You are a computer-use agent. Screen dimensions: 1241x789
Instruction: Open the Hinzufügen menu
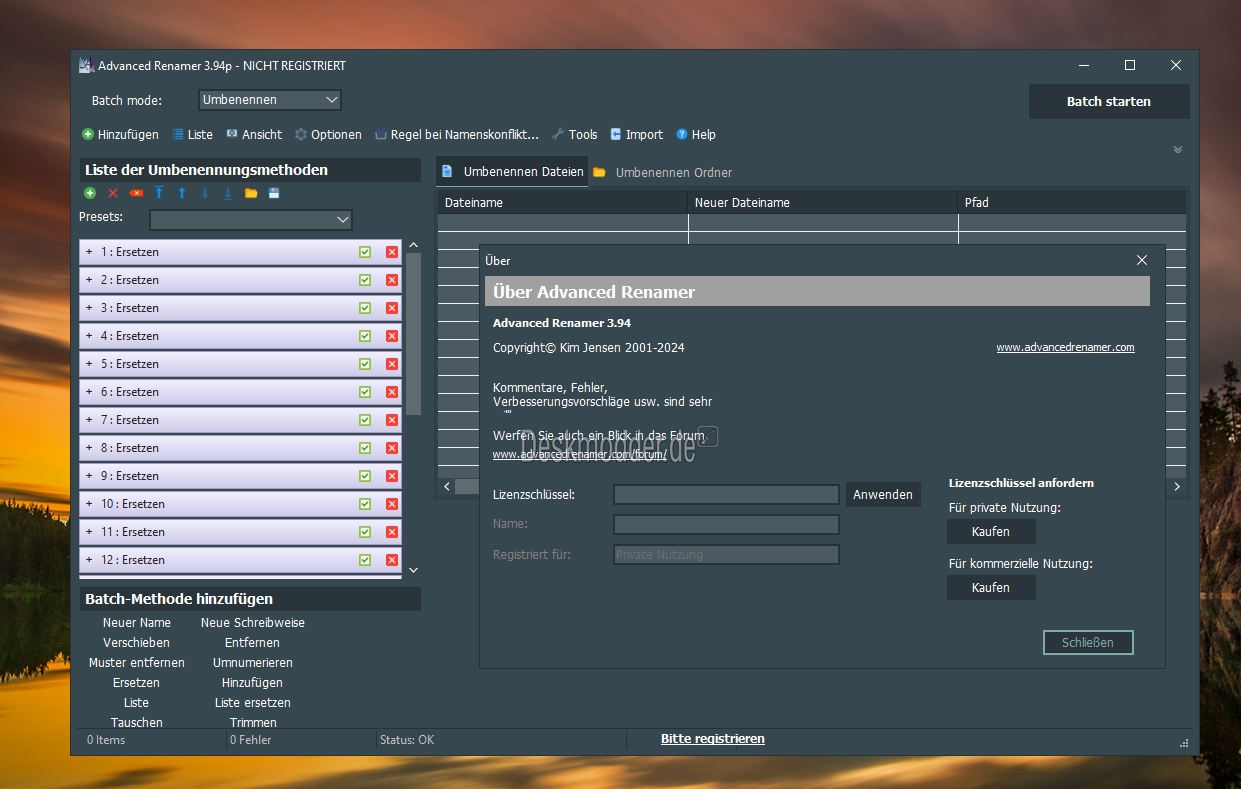pos(120,134)
